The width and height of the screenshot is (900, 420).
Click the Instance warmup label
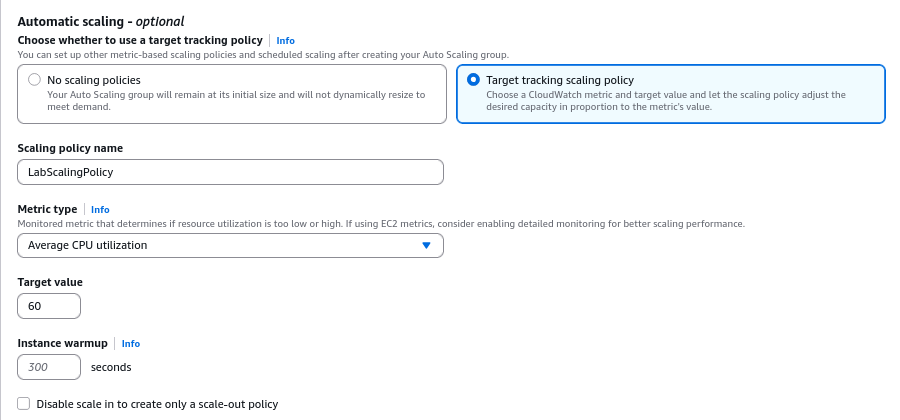pyautogui.click(x=62, y=343)
